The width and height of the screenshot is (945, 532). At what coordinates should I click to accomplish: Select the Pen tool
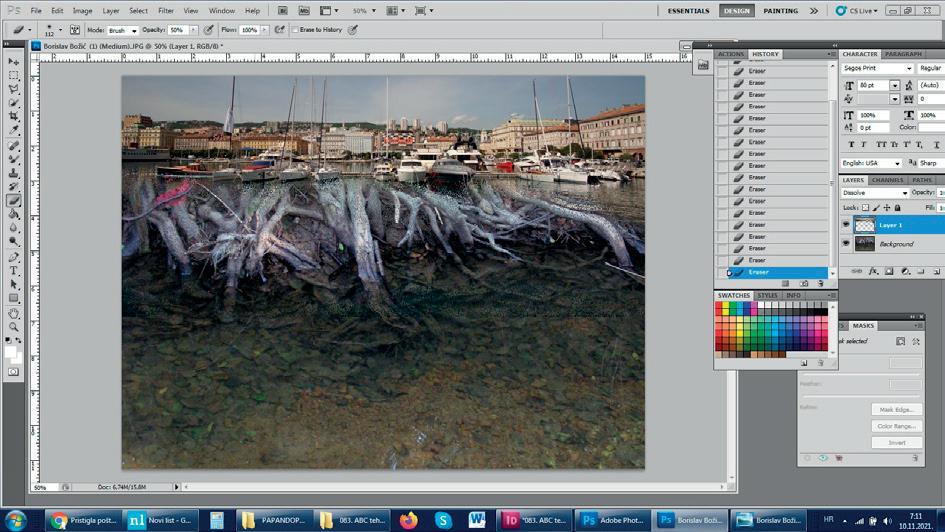pyautogui.click(x=13, y=257)
